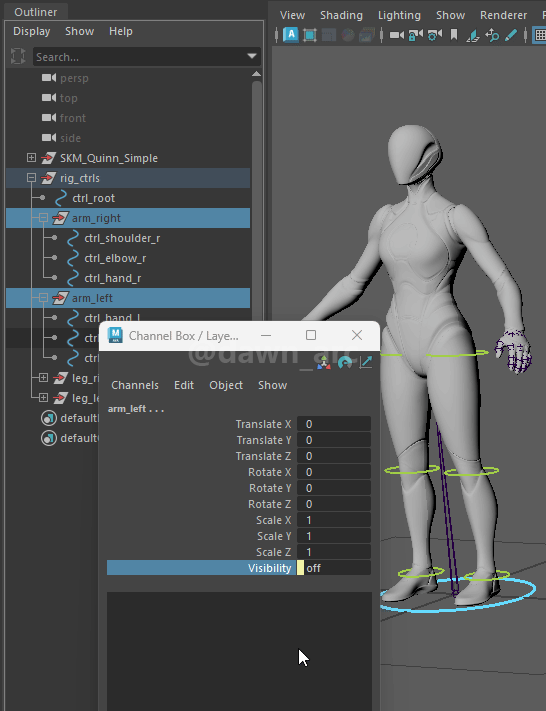This screenshot has width=546, height=711.
Task: Open Channel Box Edit menu
Action: click(x=184, y=385)
